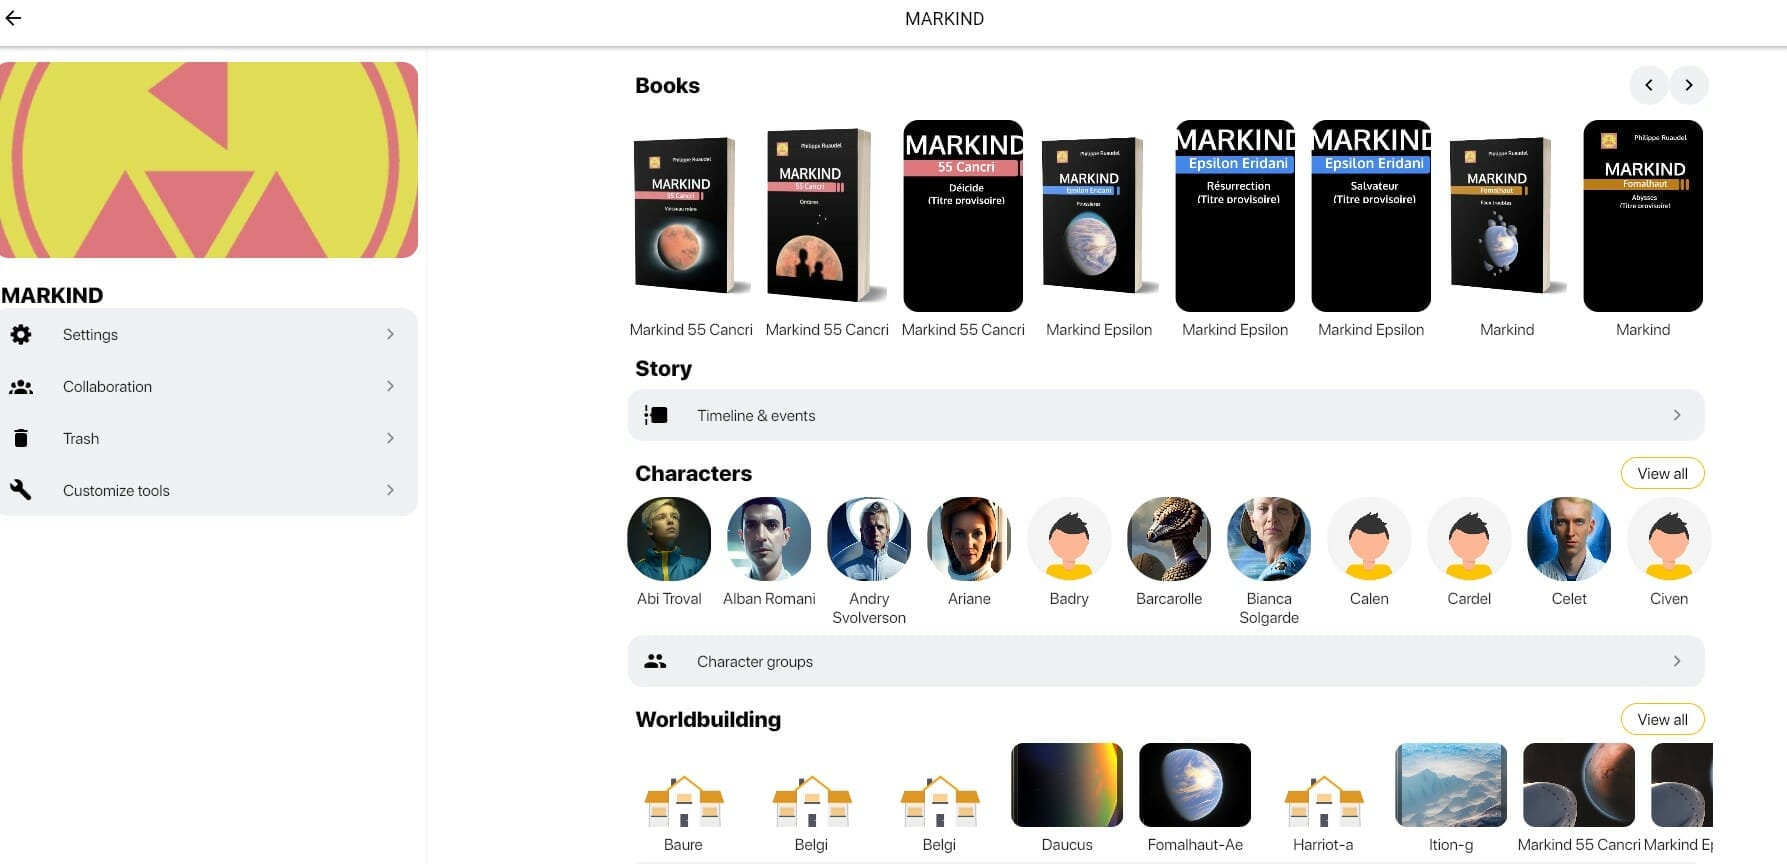Click View all for Characters
Image resolution: width=1787 pixels, height=864 pixels.
[1662, 473]
